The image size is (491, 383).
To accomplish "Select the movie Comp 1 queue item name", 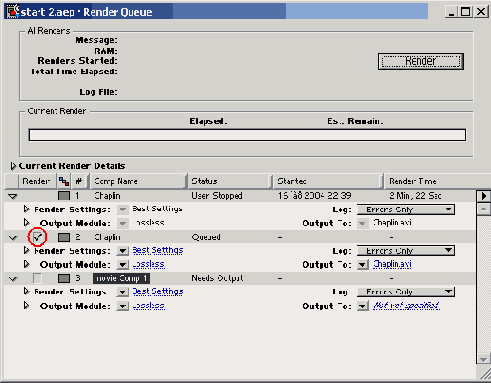I will tap(121, 278).
